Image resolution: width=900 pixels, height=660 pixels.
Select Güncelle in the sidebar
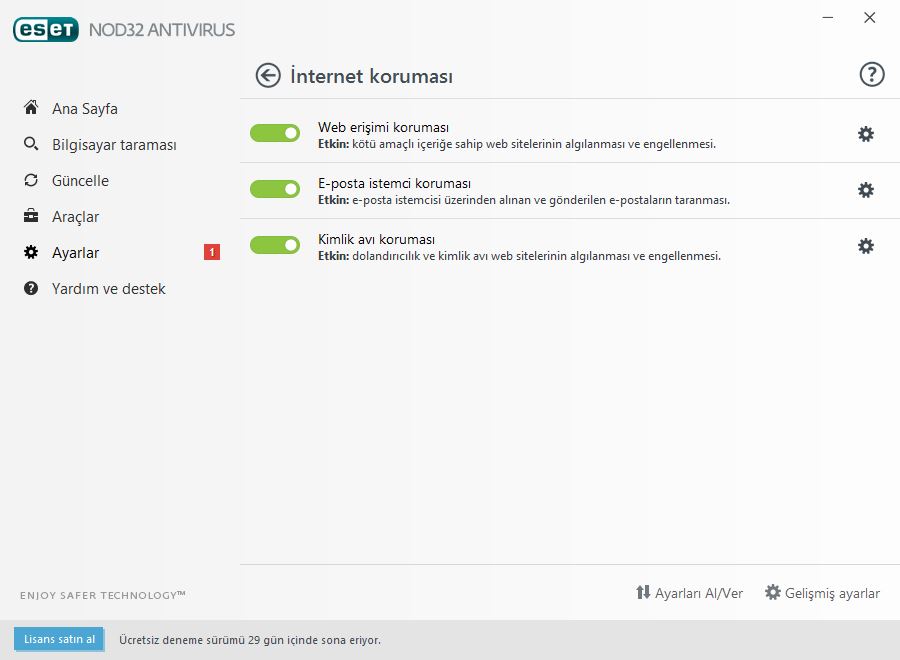tap(80, 181)
